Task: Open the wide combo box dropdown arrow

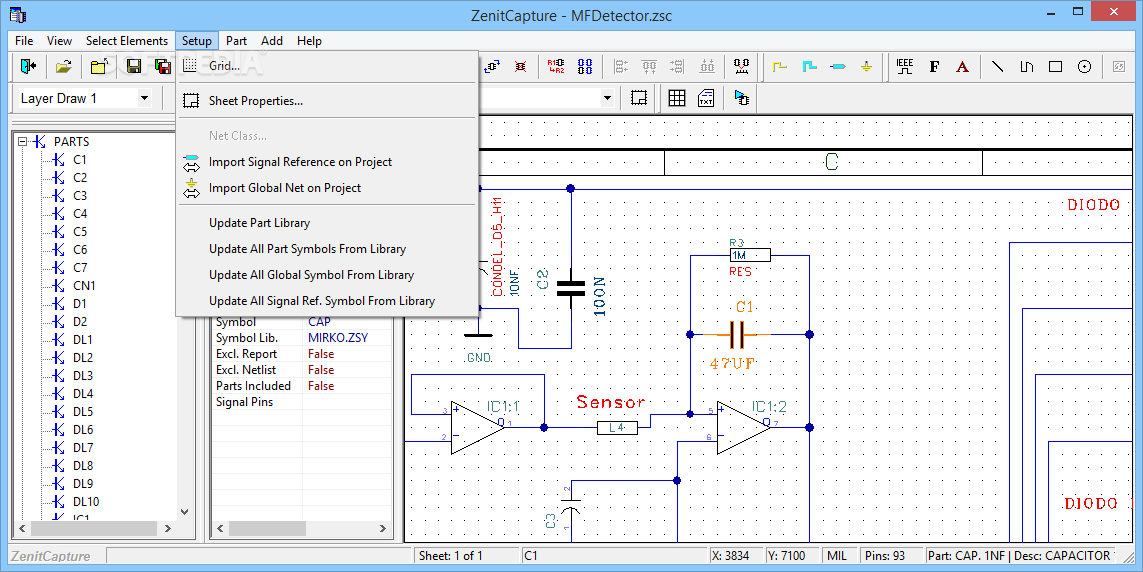Action: pos(606,98)
